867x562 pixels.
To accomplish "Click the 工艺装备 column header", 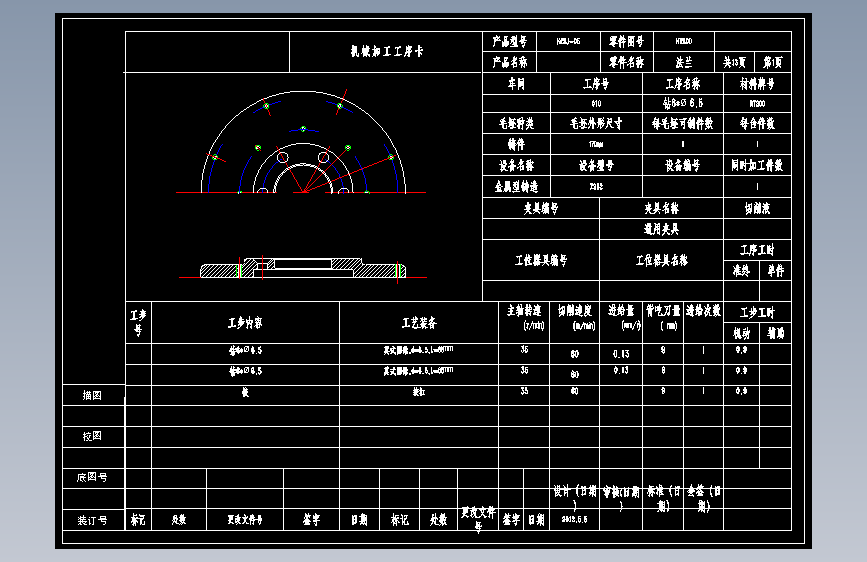I will click(x=418, y=323).
